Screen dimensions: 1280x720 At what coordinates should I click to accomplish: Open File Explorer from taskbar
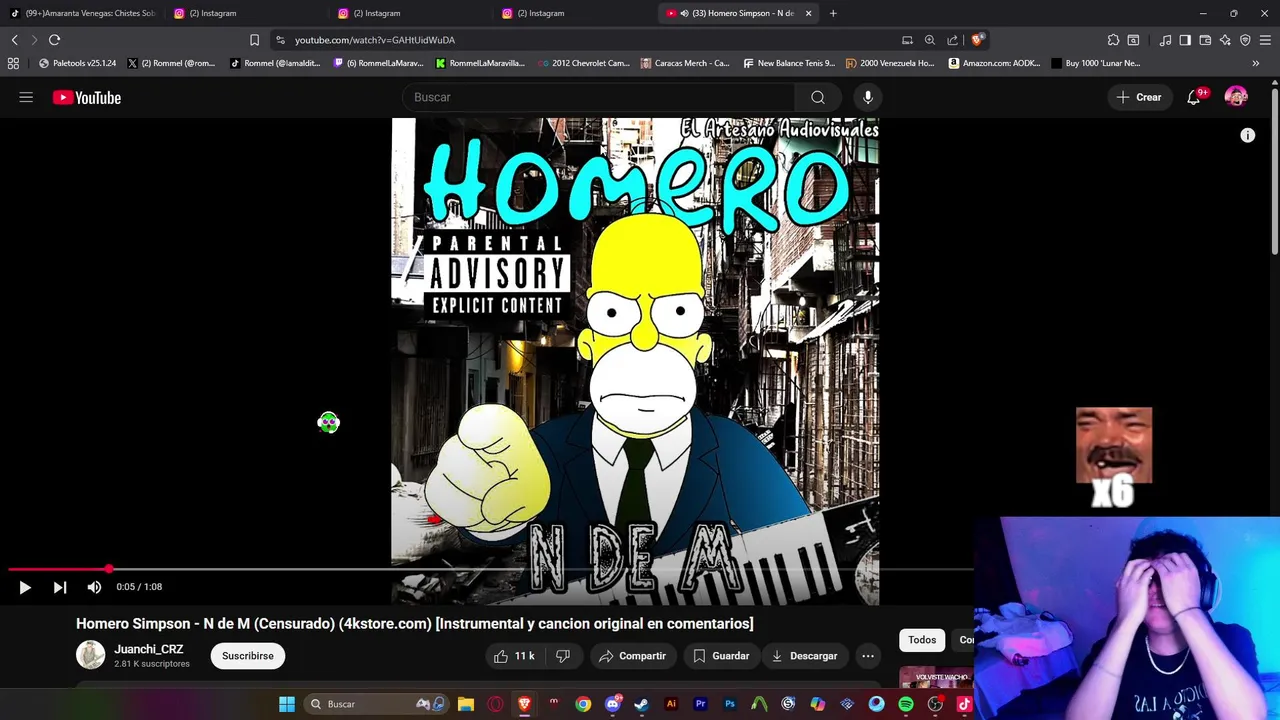click(x=466, y=704)
